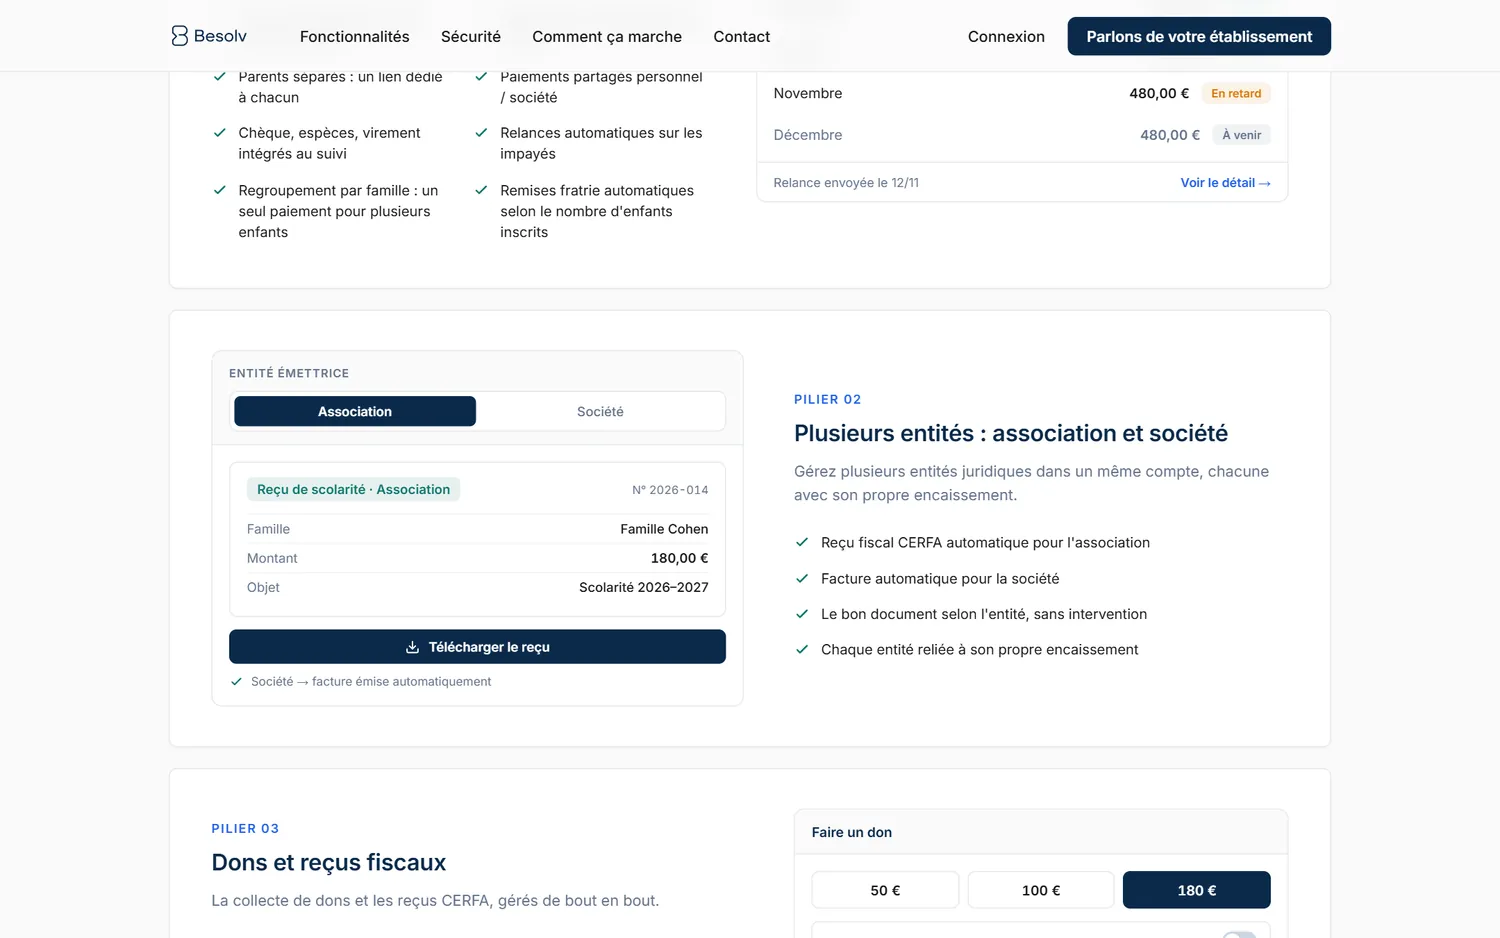Click the download icon in Télécharger button
The image size is (1500, 938).
[412, 647]
